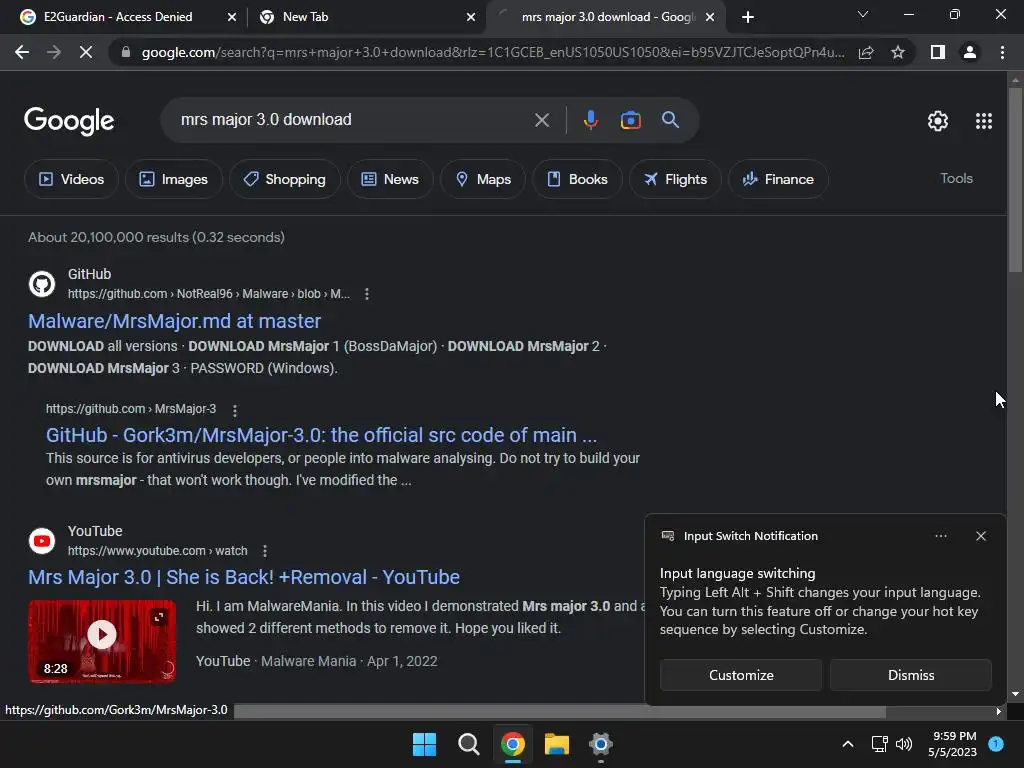Stop loading the current page
The image size is (1024, 768).
click(x=86, y=52)
